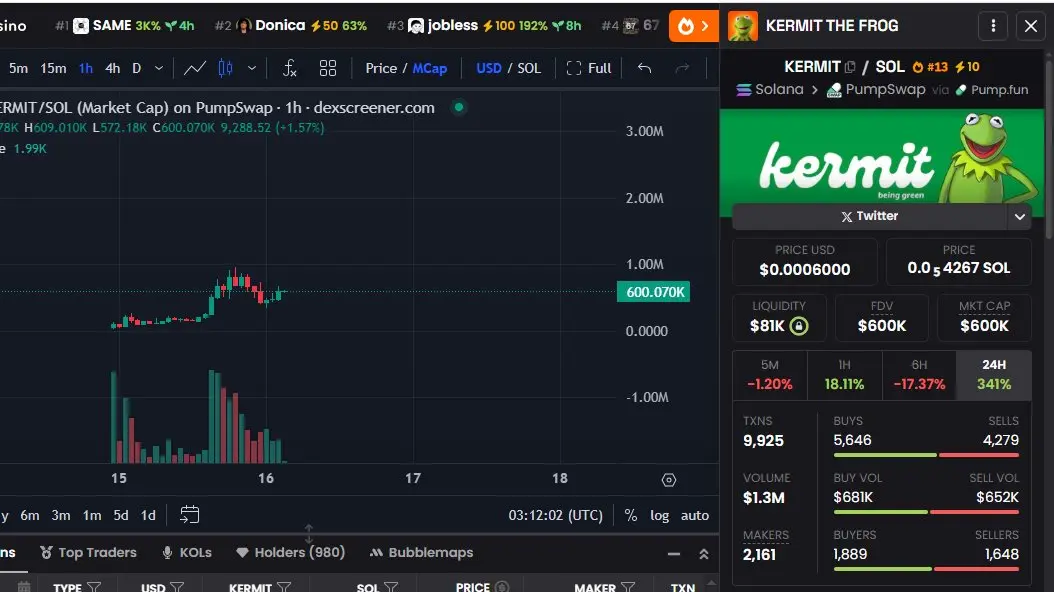Select the D daily timeframe

(x=136, y=68)
